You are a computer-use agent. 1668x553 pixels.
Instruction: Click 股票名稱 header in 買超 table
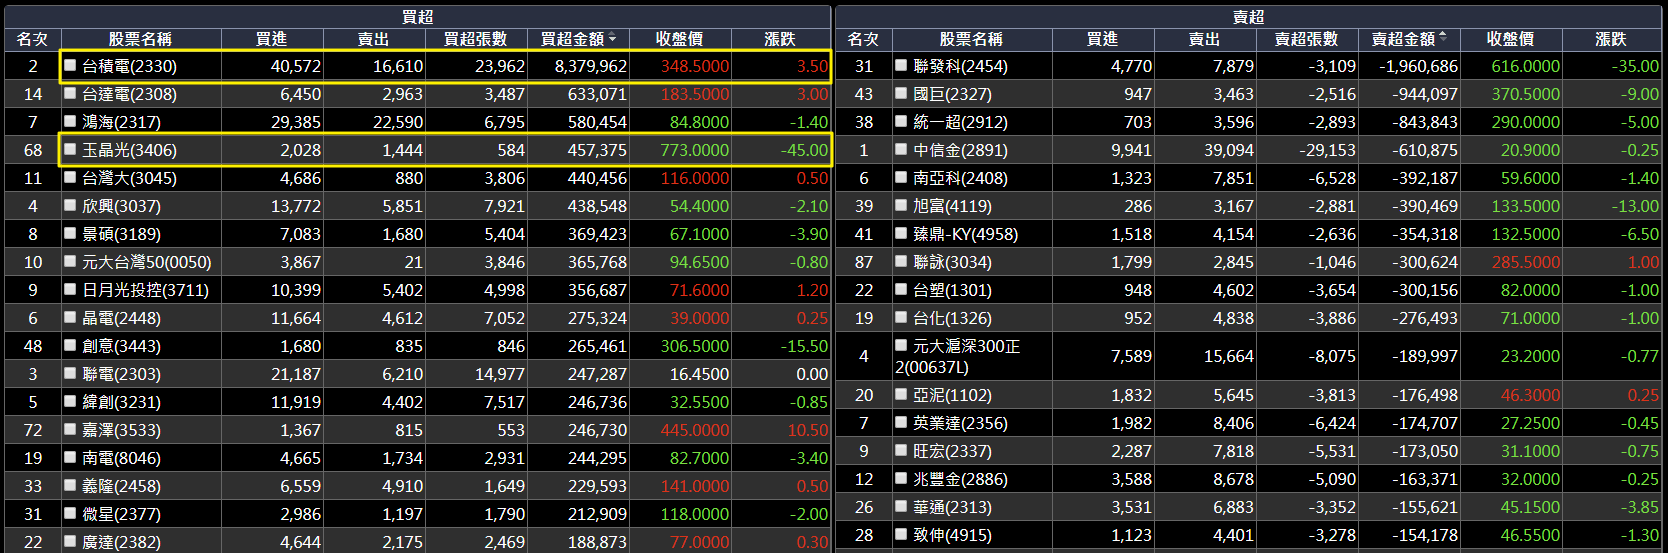point(140,39)
